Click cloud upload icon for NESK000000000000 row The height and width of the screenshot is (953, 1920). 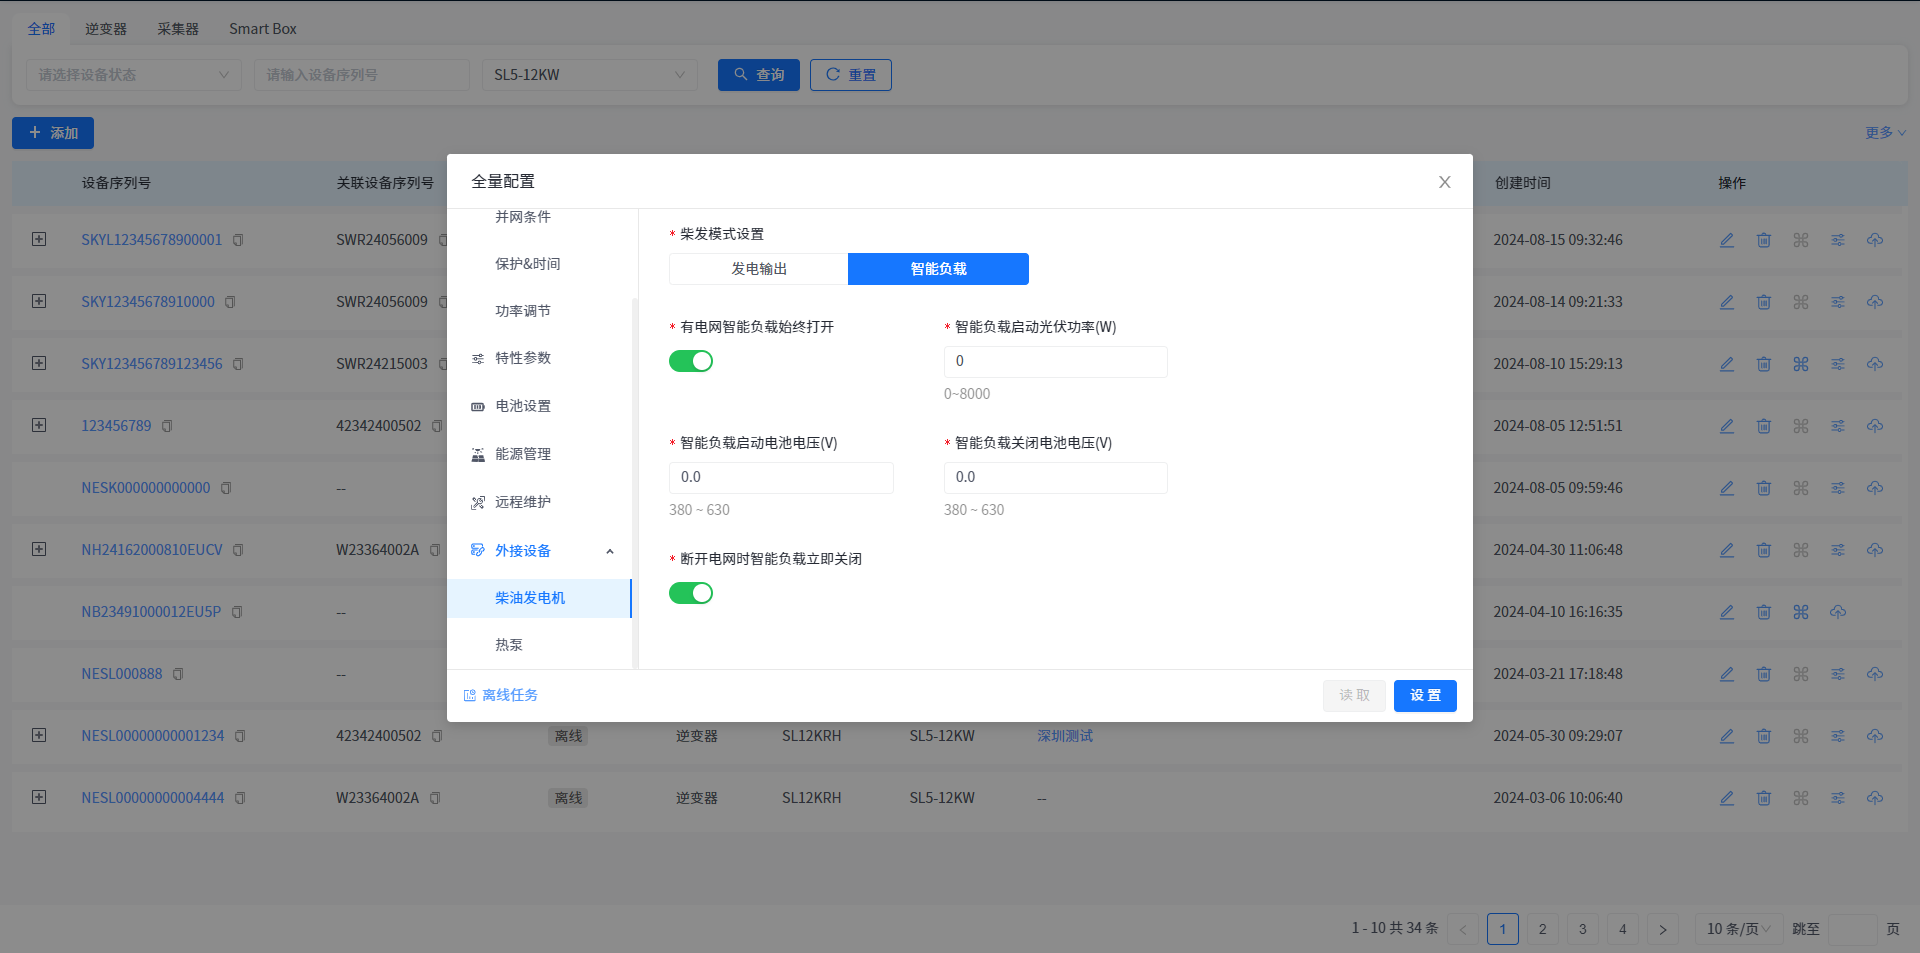pyautogui.click(x=1874, y=488)
